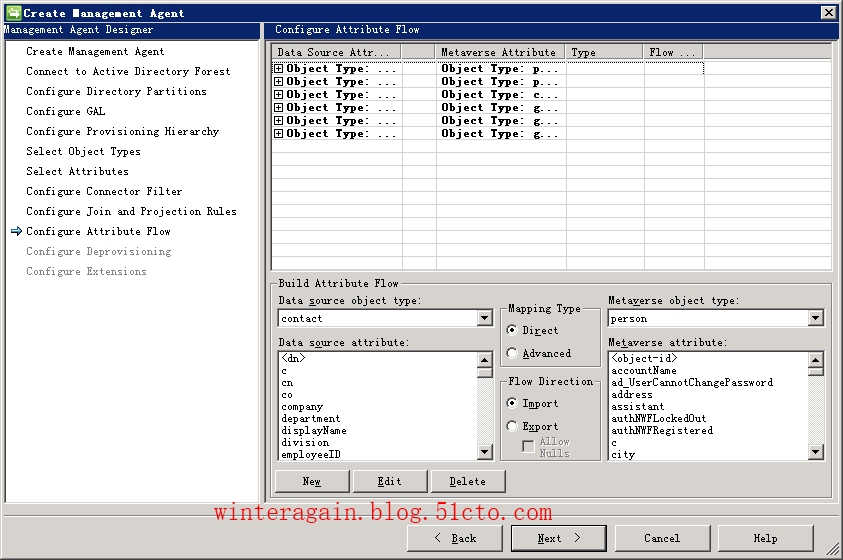
Task: Open Configure GAL step
Action: 66,111
